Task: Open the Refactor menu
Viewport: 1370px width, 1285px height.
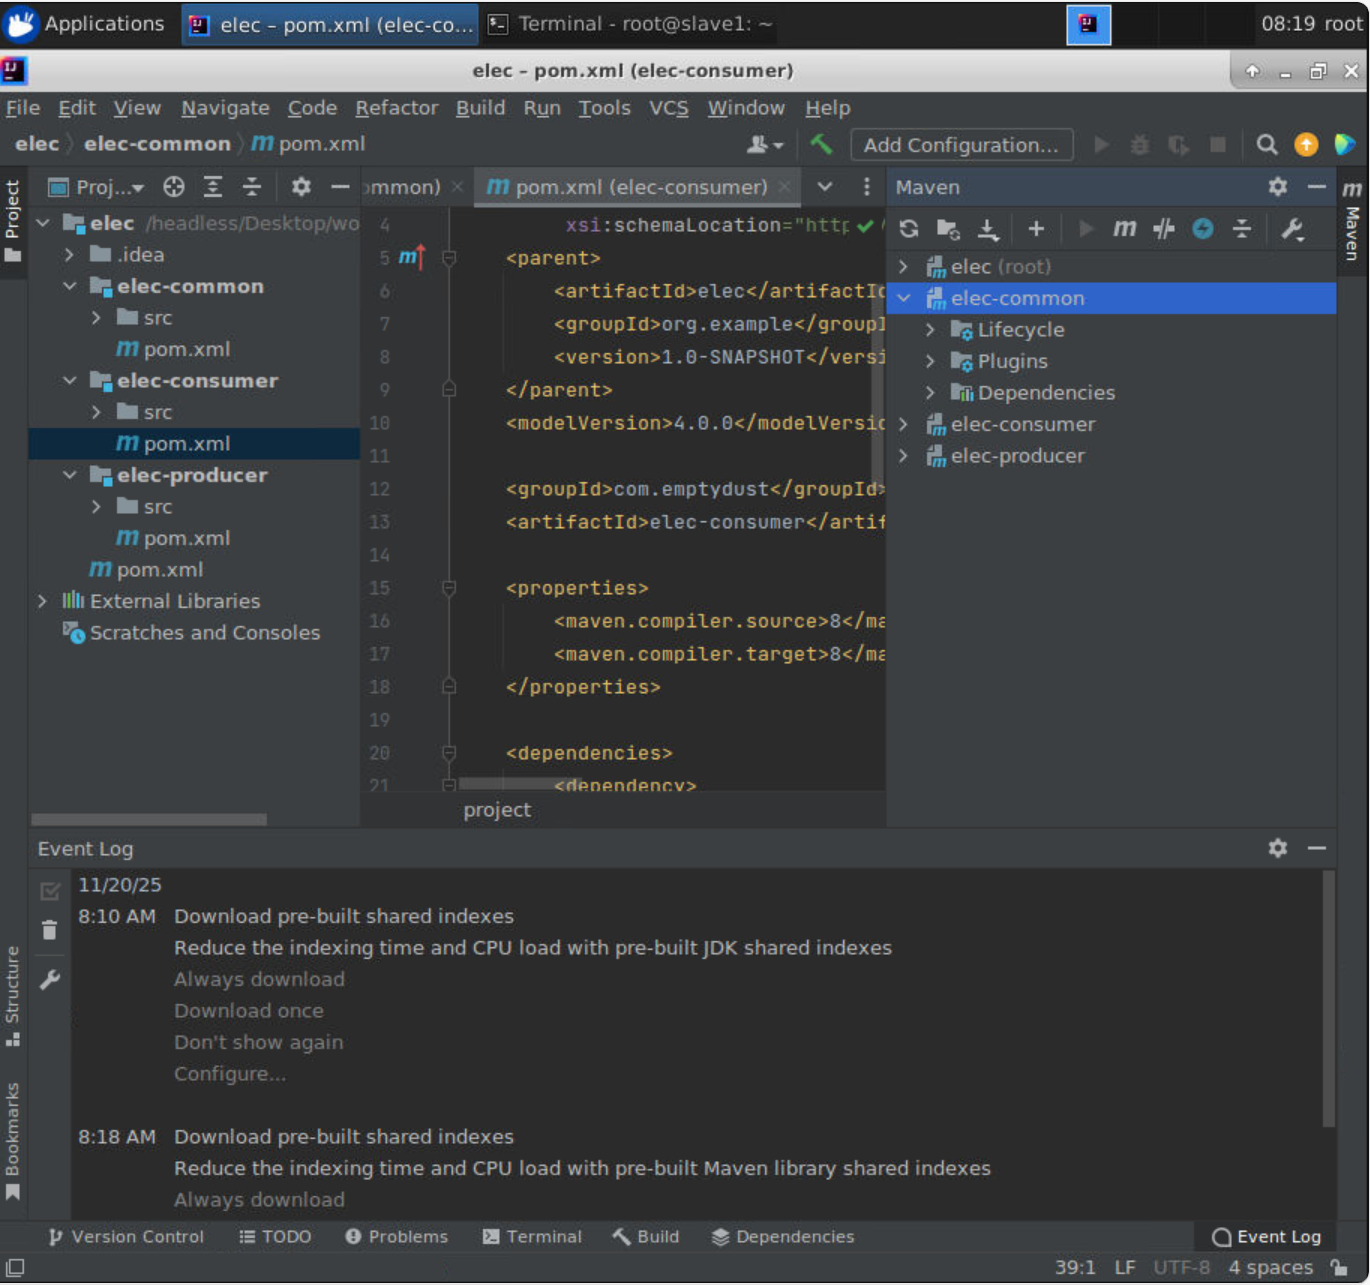Action: (396, 108)
